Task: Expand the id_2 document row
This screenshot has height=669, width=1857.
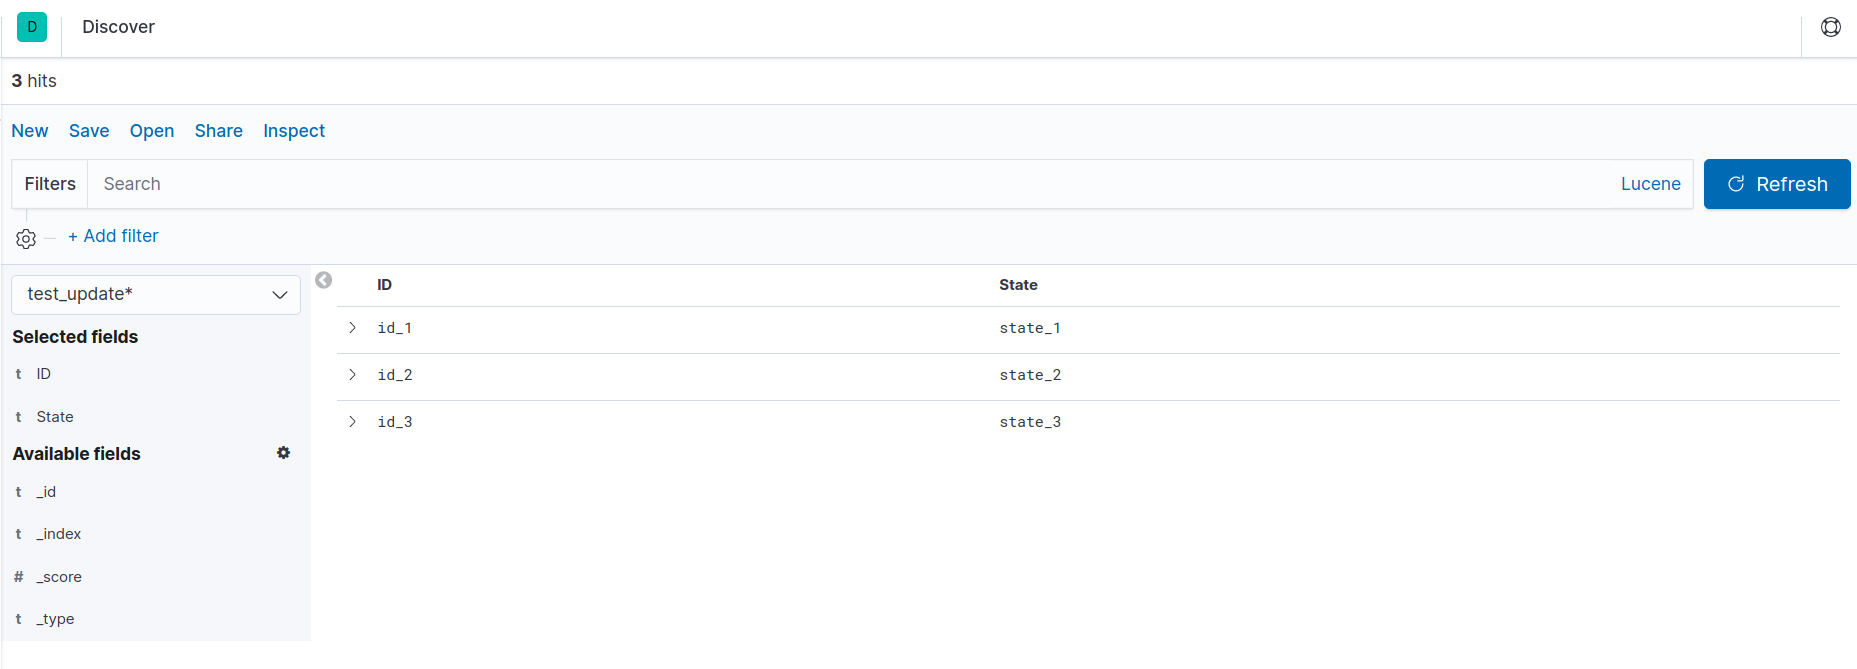Action: 352,375
